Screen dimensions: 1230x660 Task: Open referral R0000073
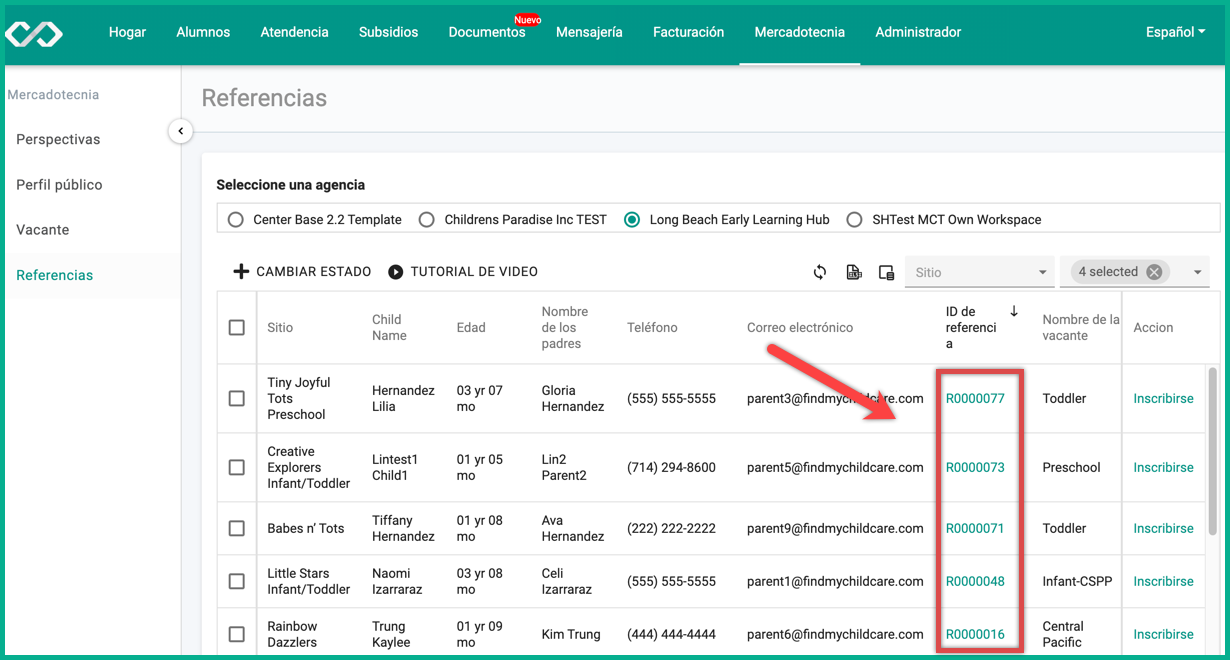tap(975, 467)
